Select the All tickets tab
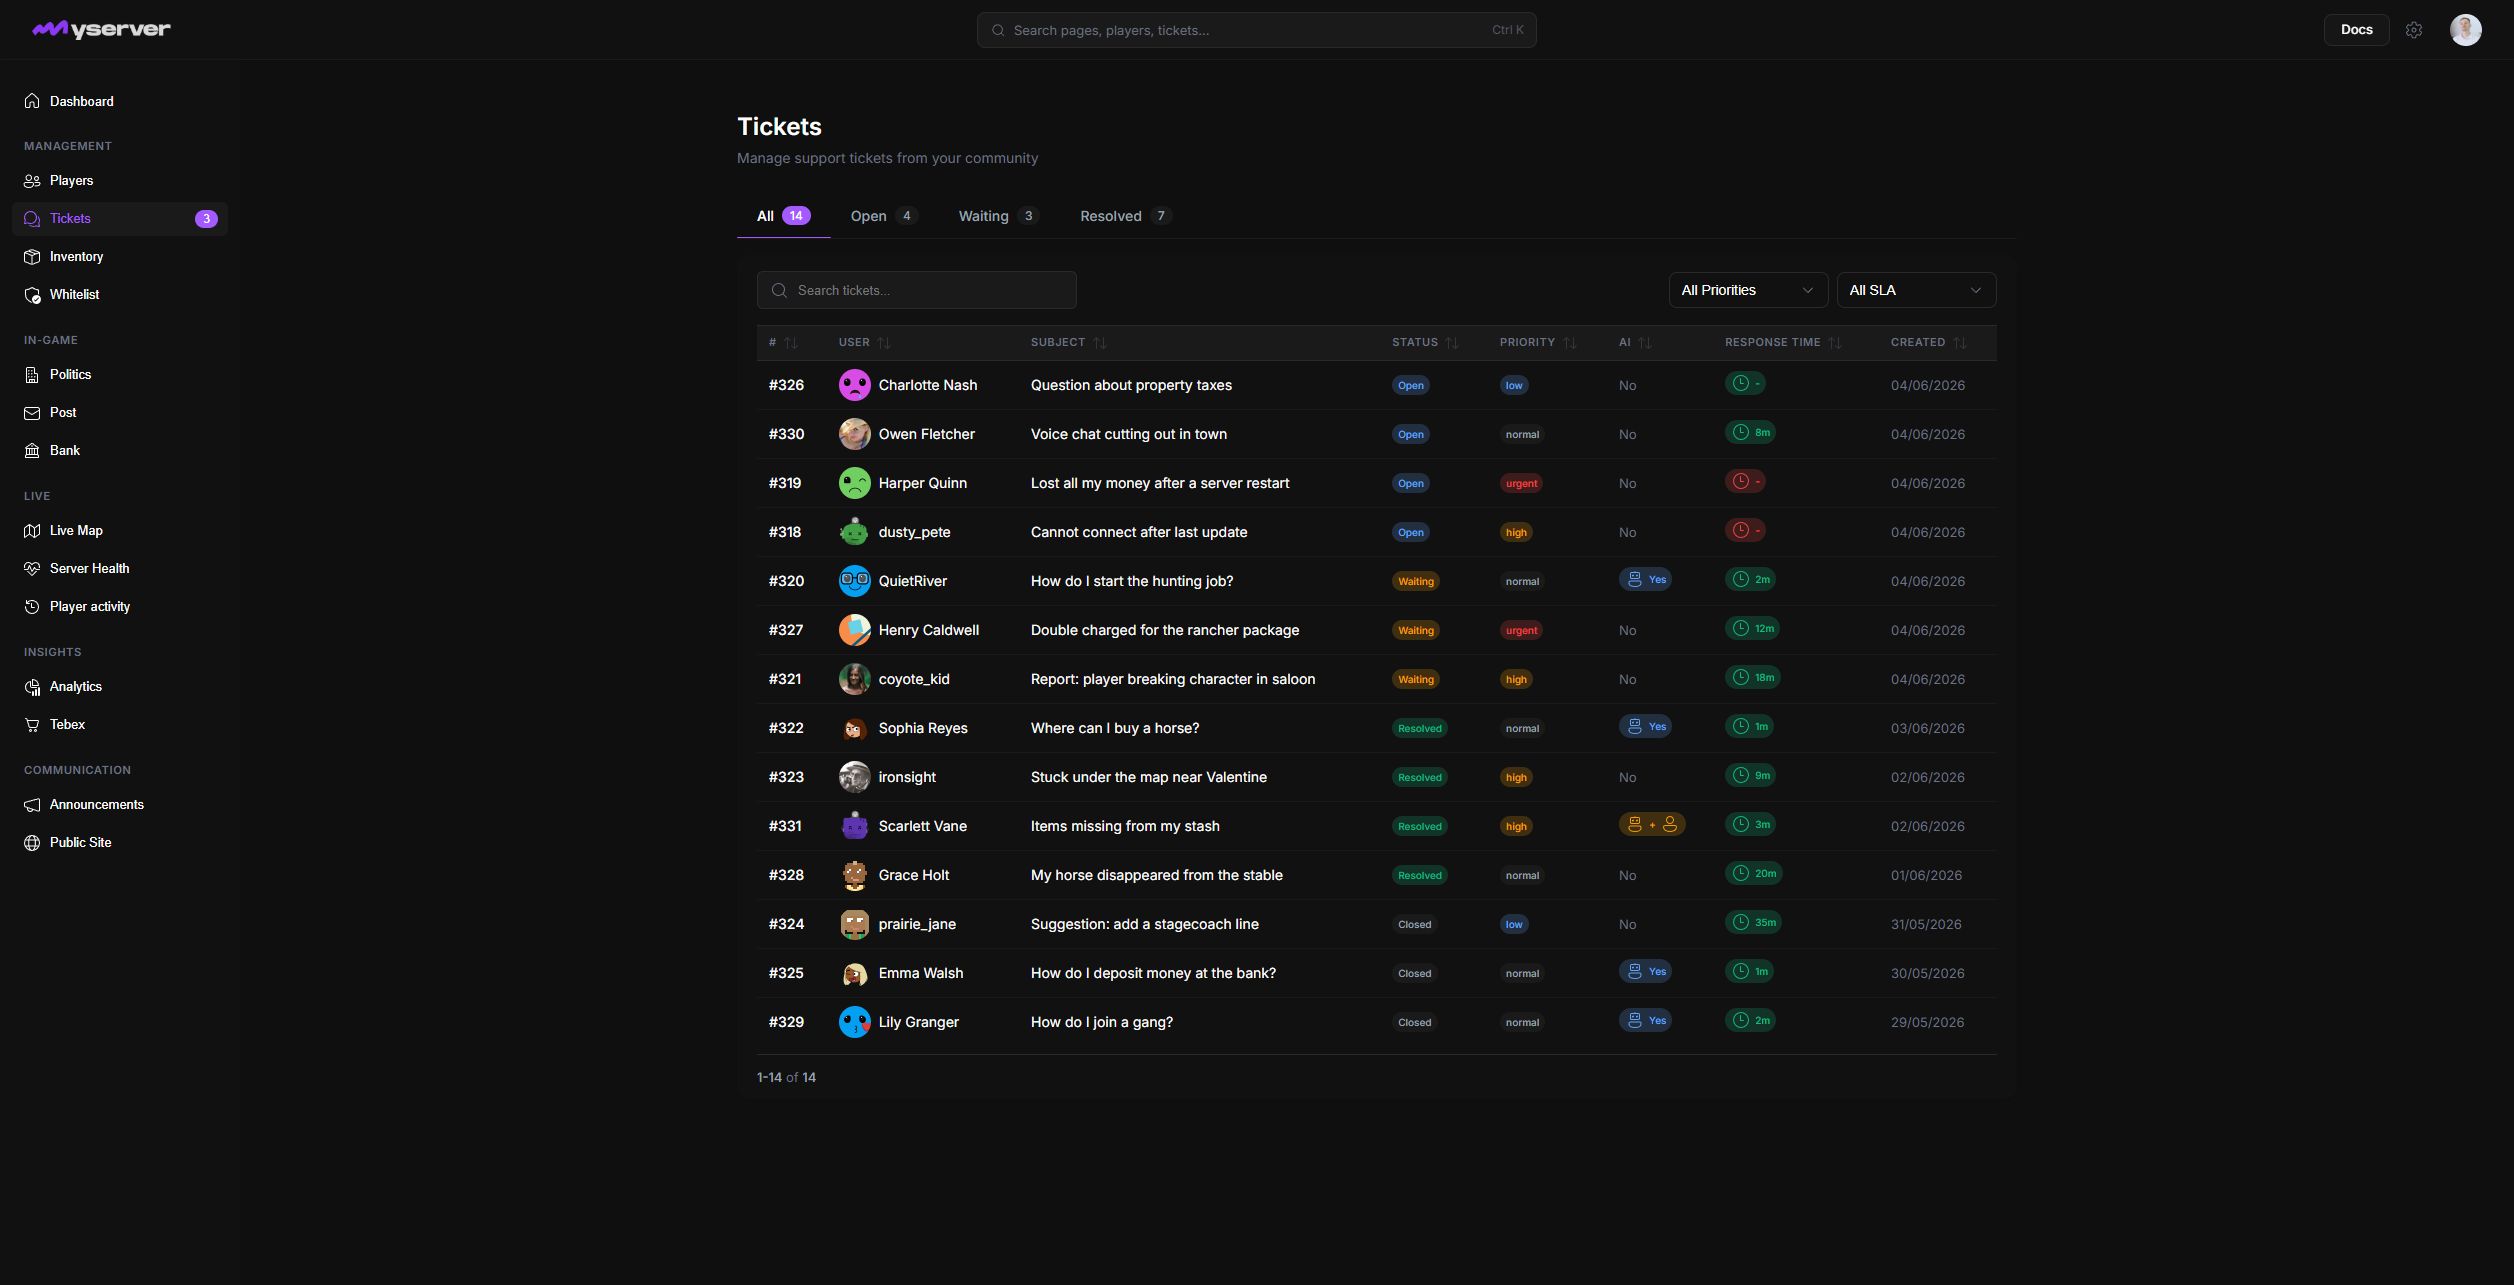Screen dimensions: 2514x1285 tap(783, 216)
